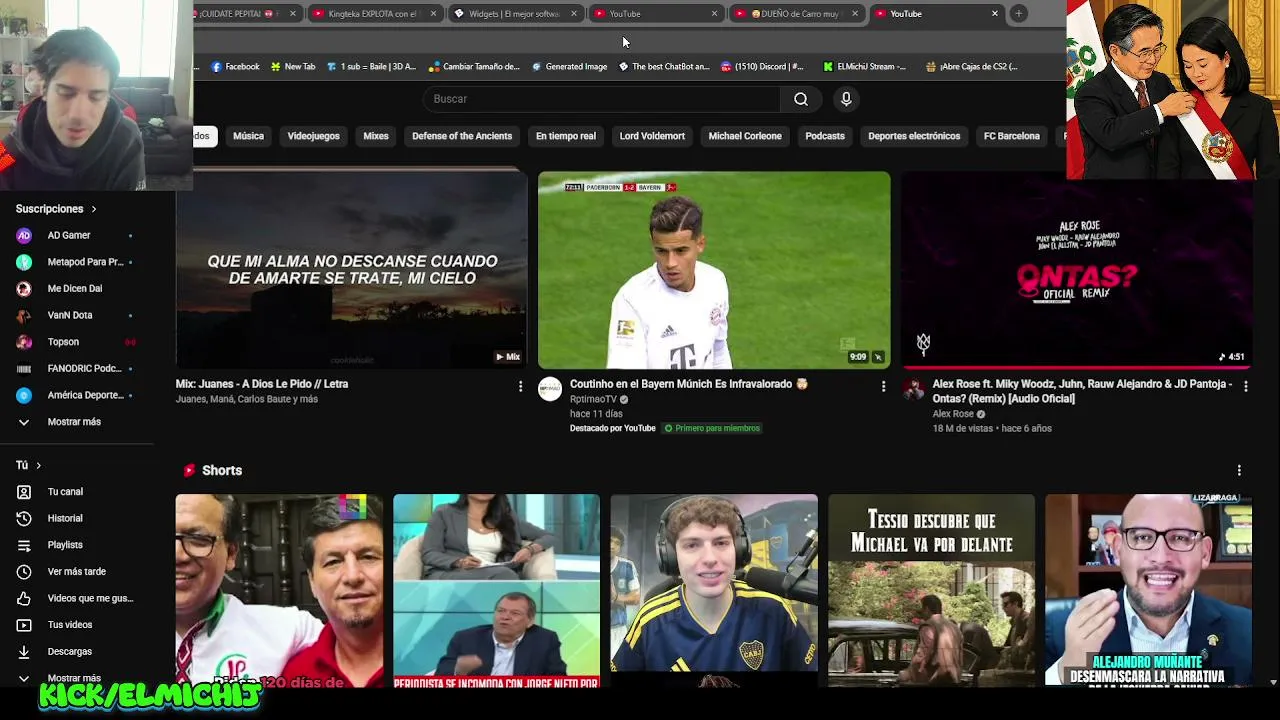Open Metapod Para Pr... channel avatar
Viewport: 1280px width, 720px height.
click(x=24, y=262)
